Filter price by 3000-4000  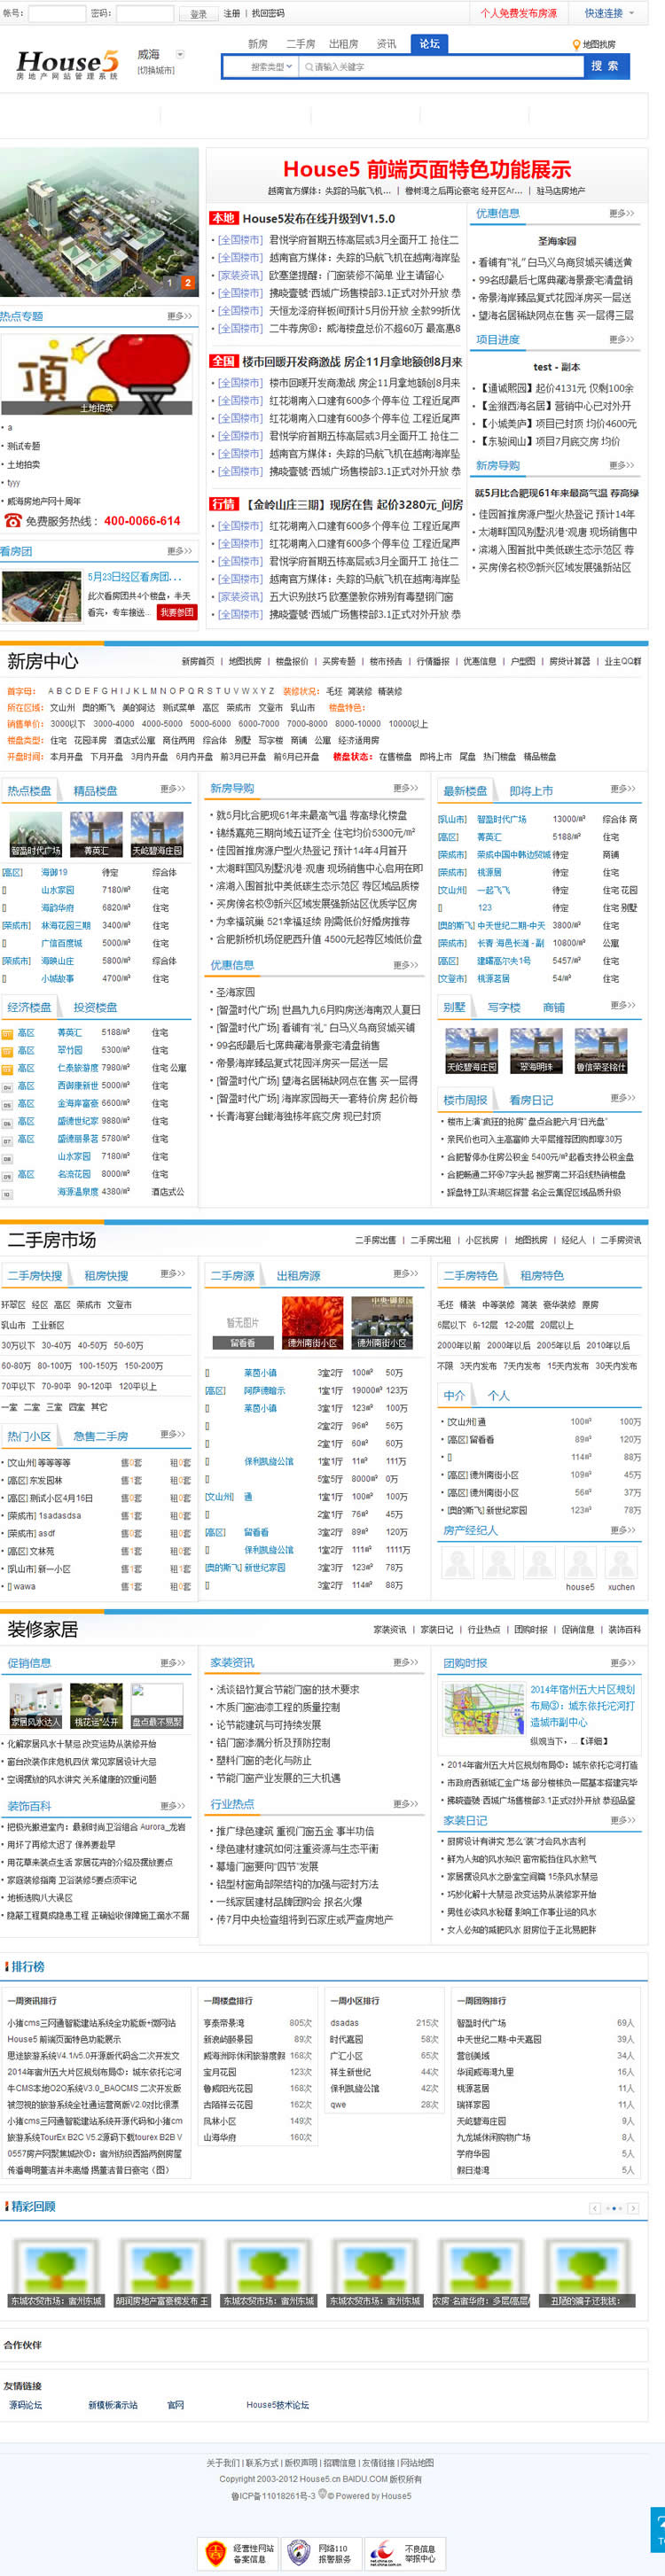(113, 723)
